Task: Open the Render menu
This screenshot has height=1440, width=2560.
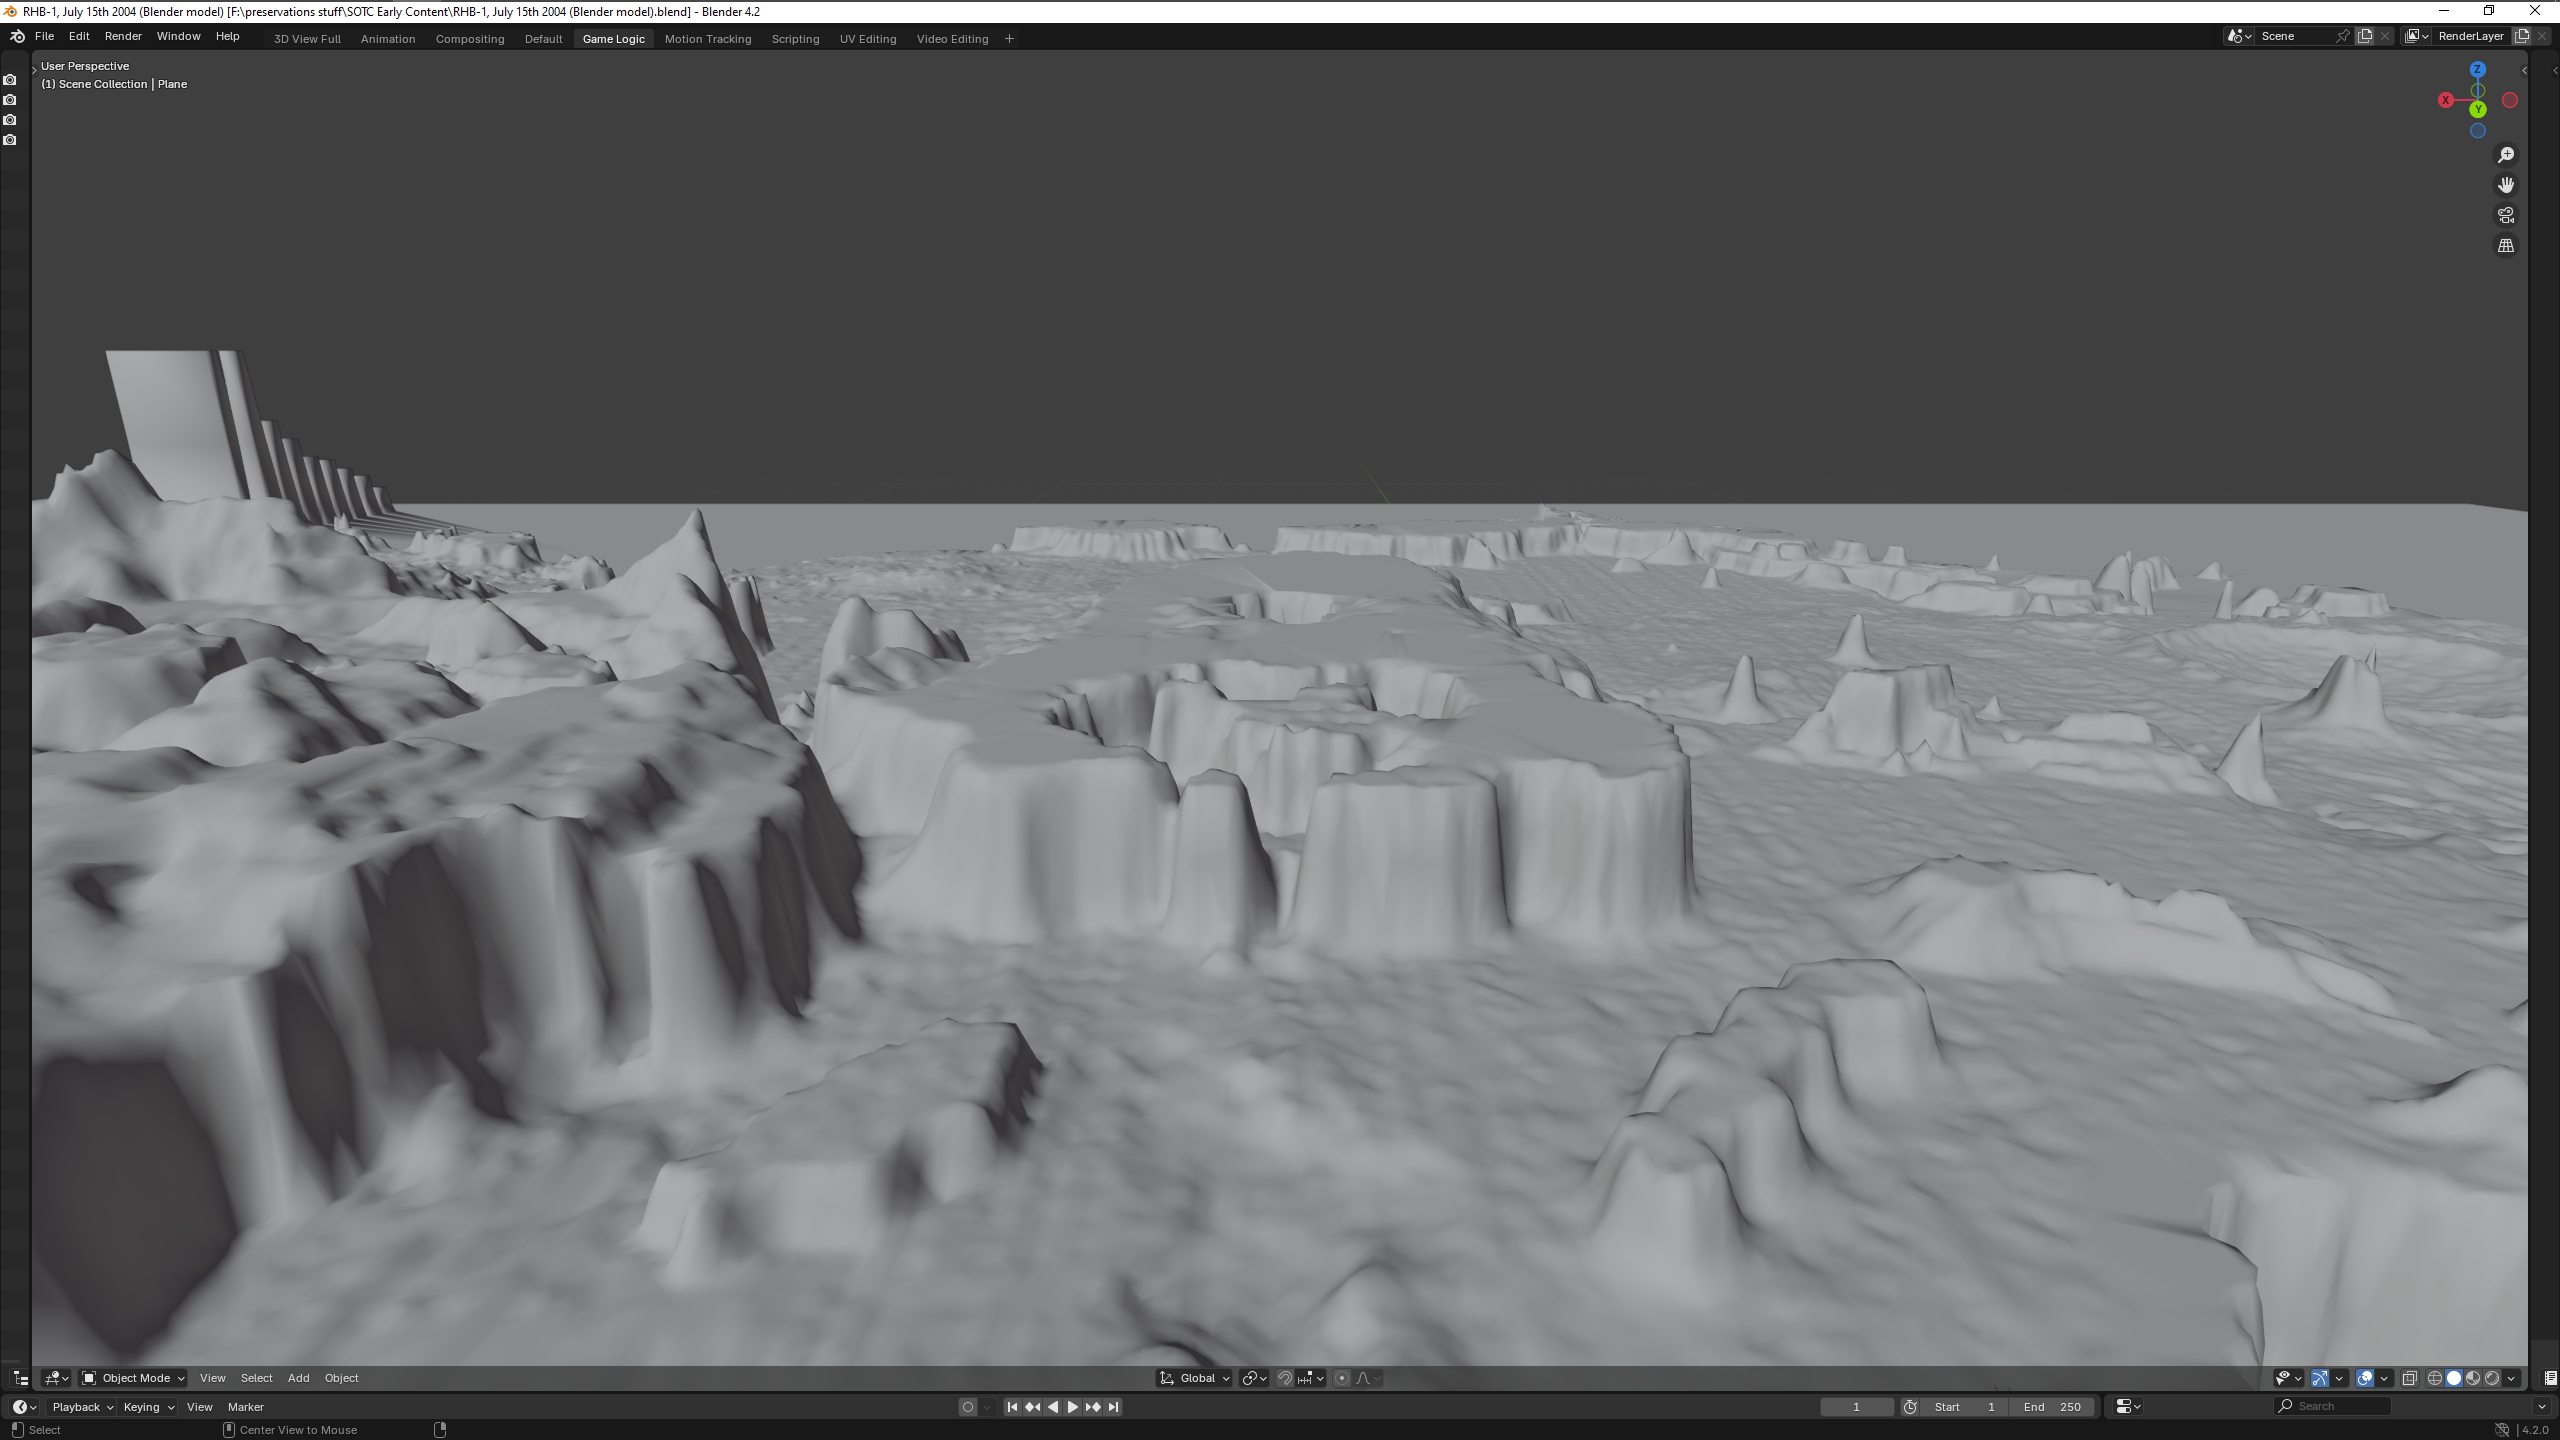Action: [x=123, y=36]
